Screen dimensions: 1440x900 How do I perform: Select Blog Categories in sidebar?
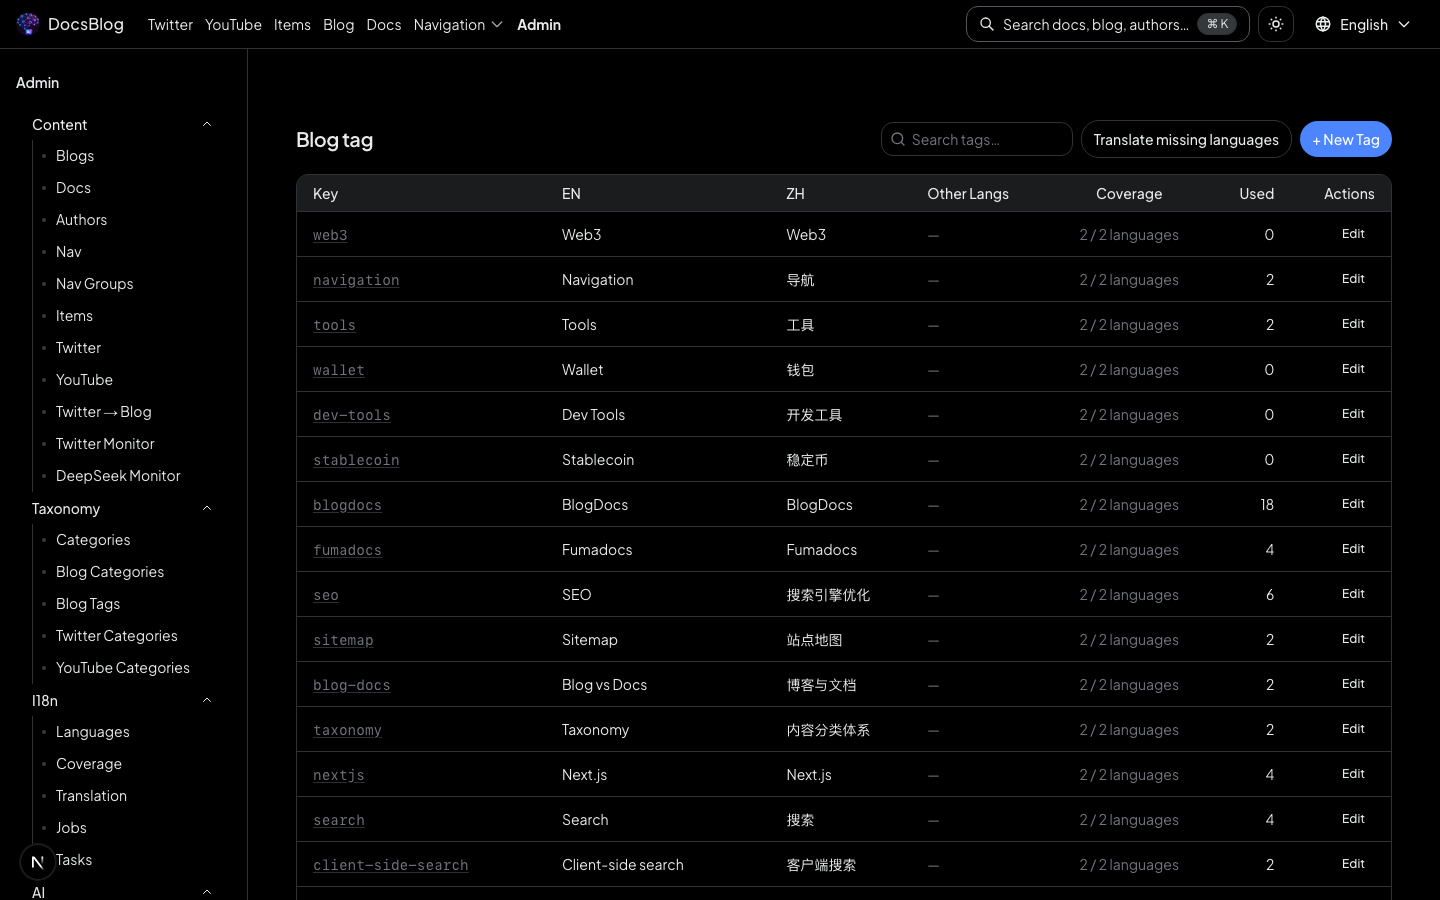click(110, 572)
